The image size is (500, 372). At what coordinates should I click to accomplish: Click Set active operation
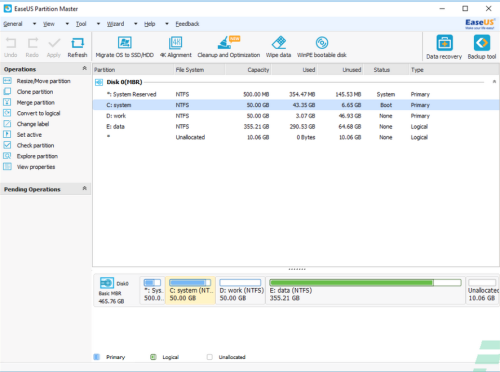[22, 135]
